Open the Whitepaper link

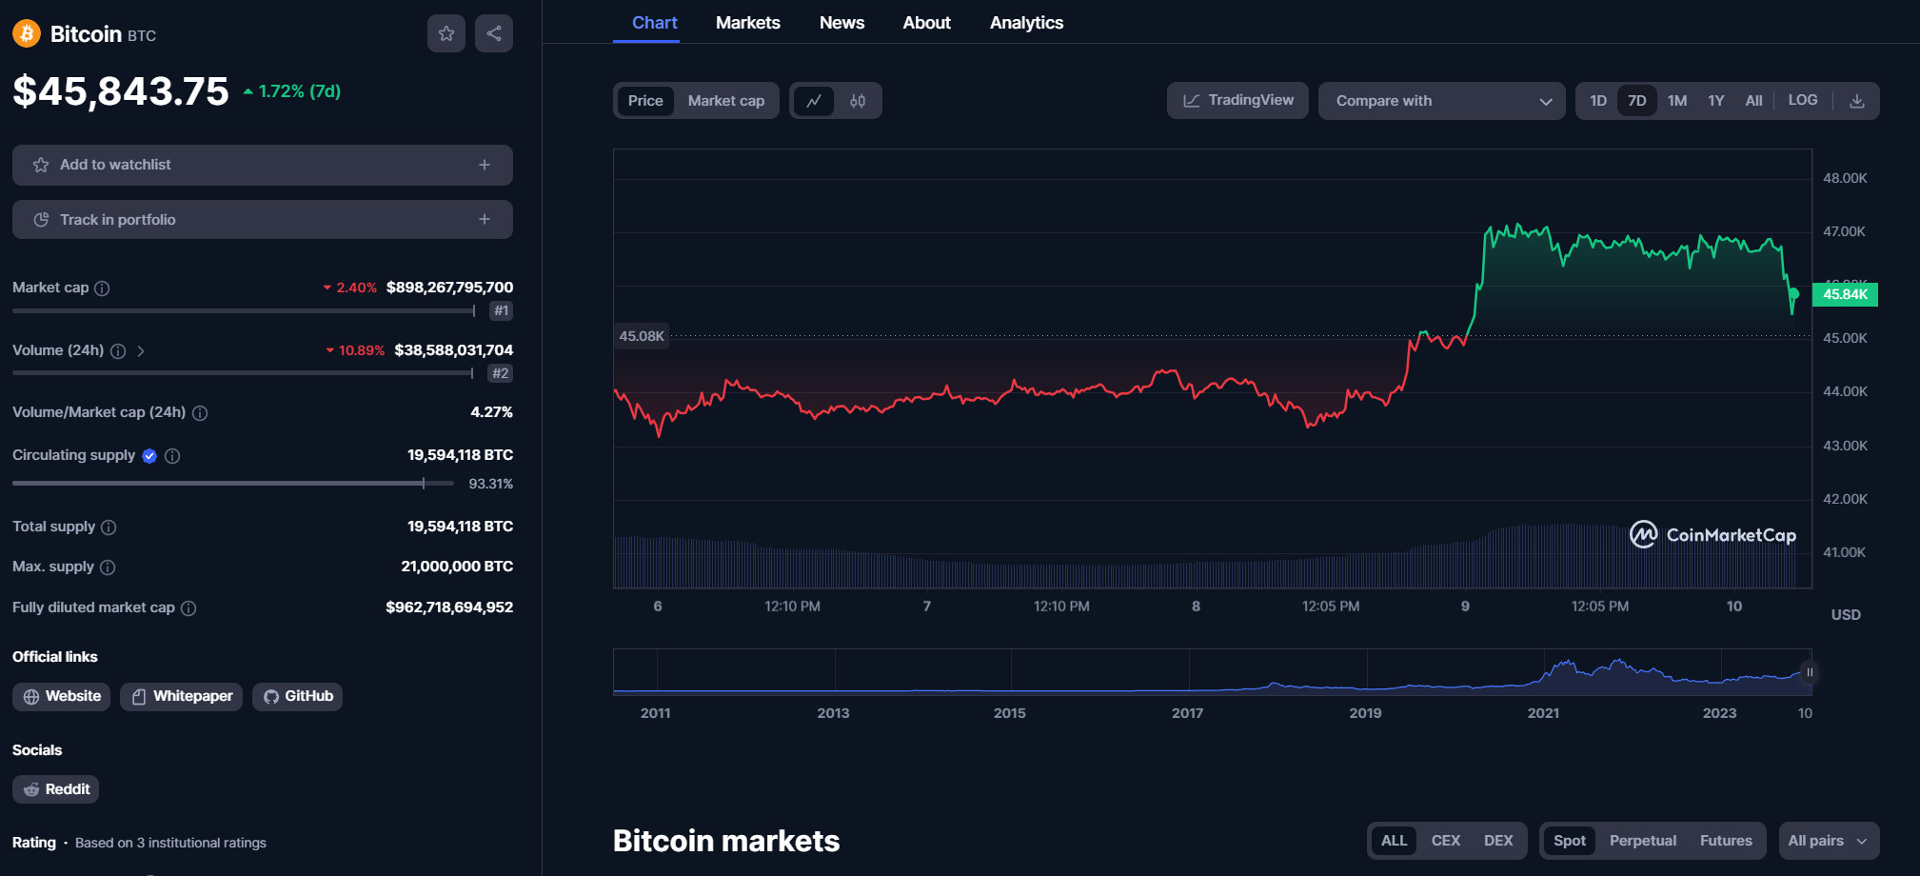181,697
